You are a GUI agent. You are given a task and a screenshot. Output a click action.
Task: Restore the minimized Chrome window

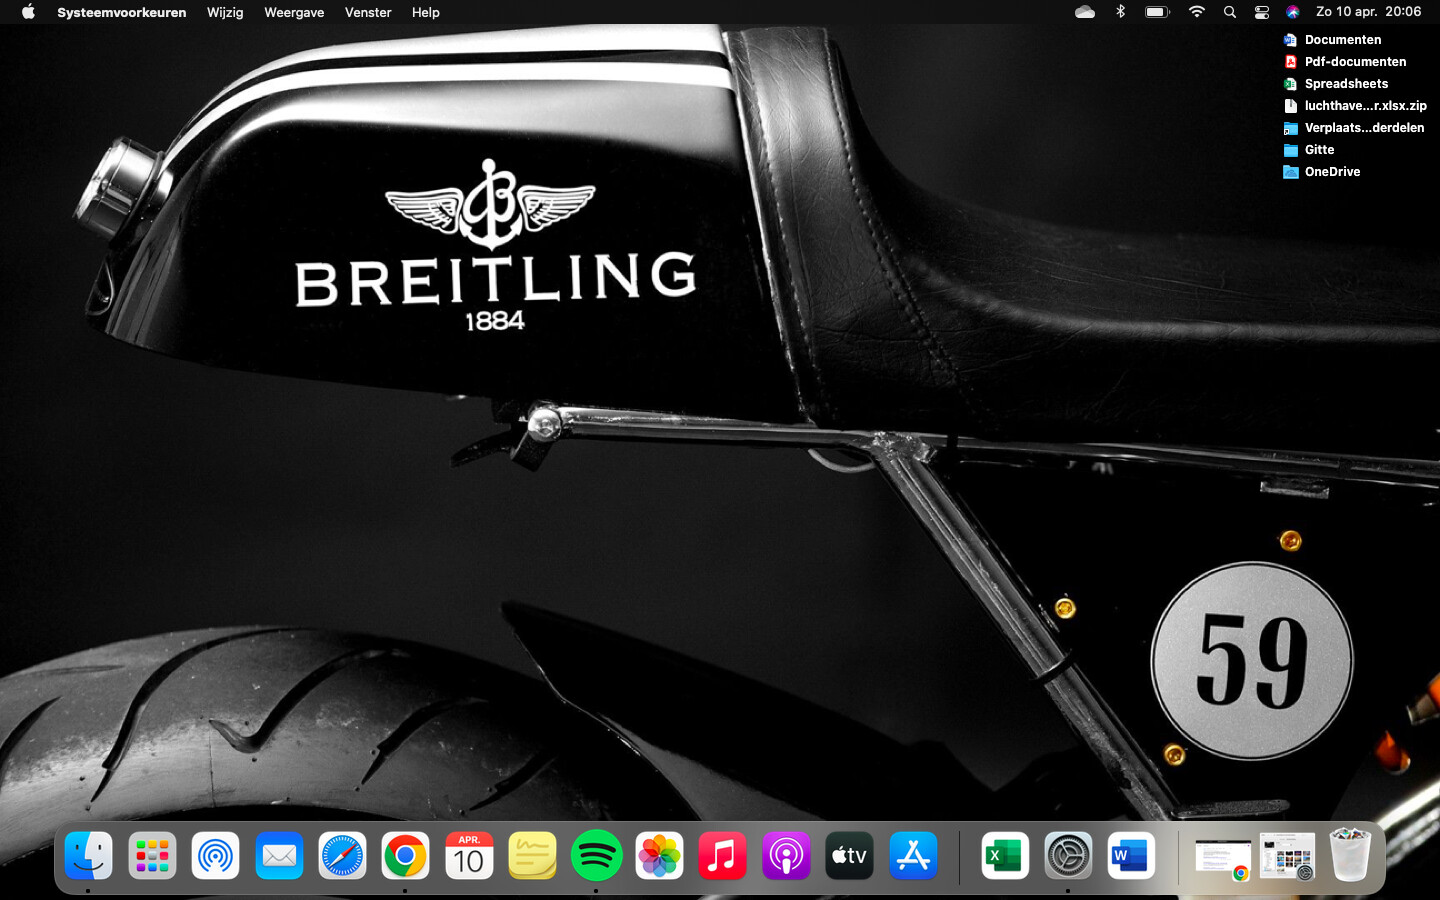point(1223,858)
